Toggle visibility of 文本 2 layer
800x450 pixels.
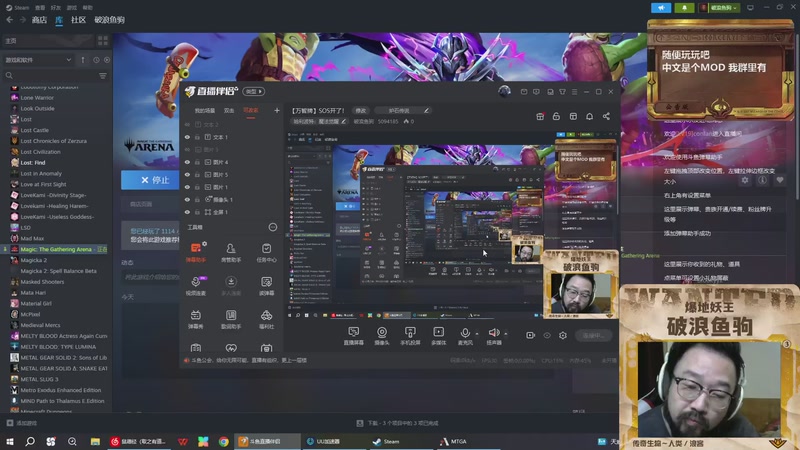(x=187, y=124)
